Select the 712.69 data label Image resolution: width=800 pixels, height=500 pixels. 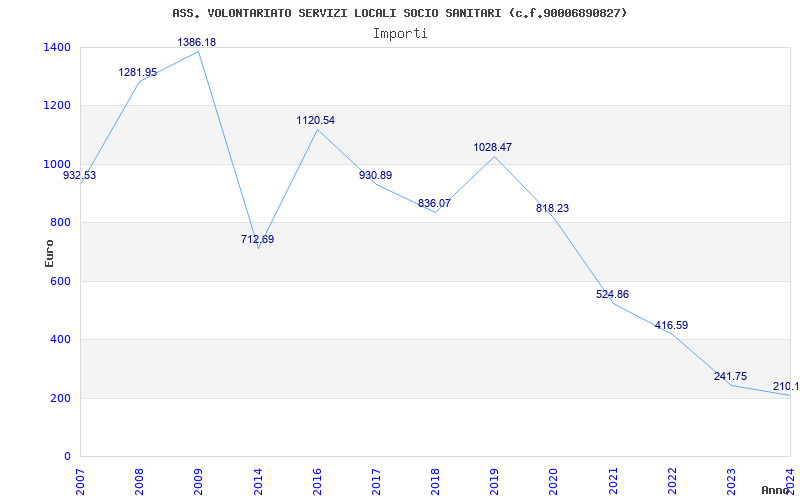(x=258, y=239)
